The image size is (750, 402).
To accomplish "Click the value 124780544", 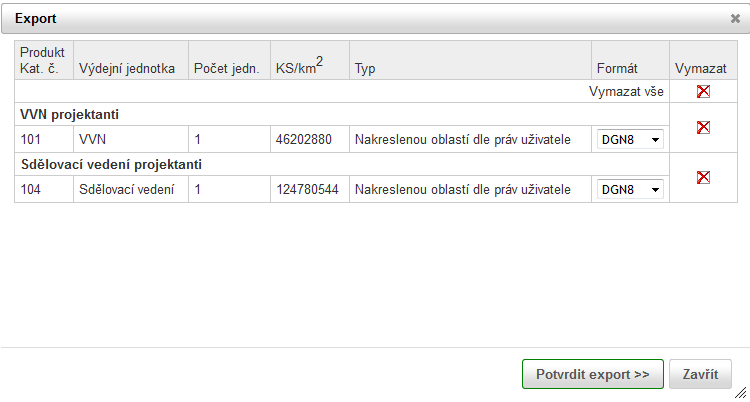I will (x=307, y=190).
